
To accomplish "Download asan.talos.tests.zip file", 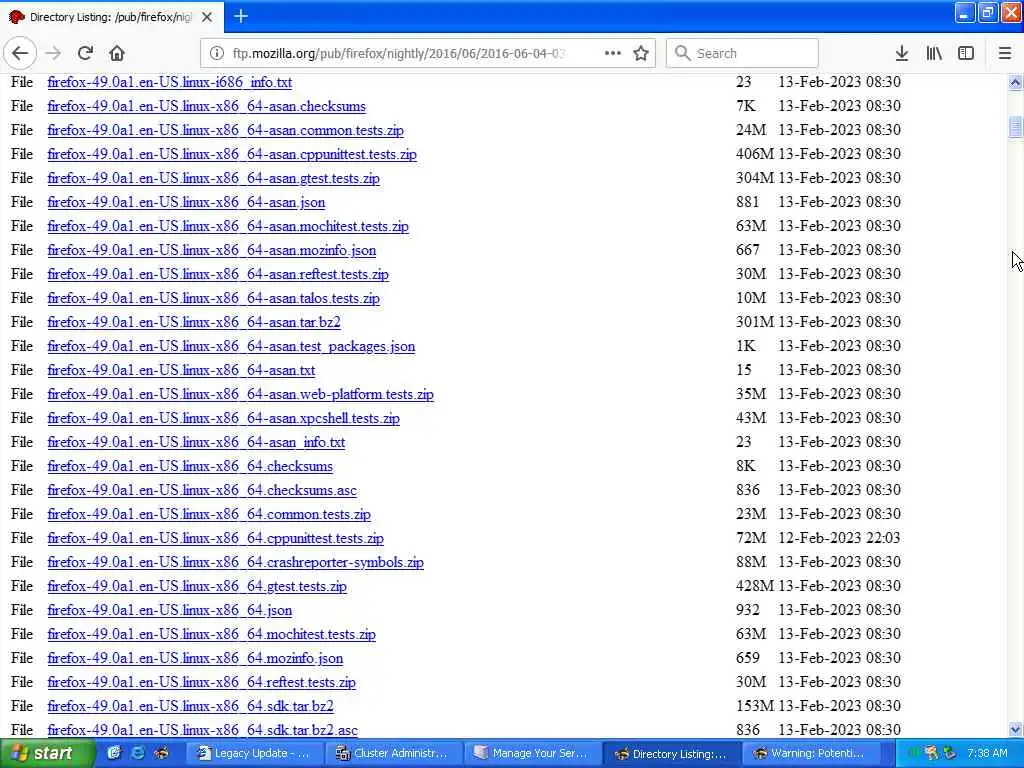I will pos(213,298).
